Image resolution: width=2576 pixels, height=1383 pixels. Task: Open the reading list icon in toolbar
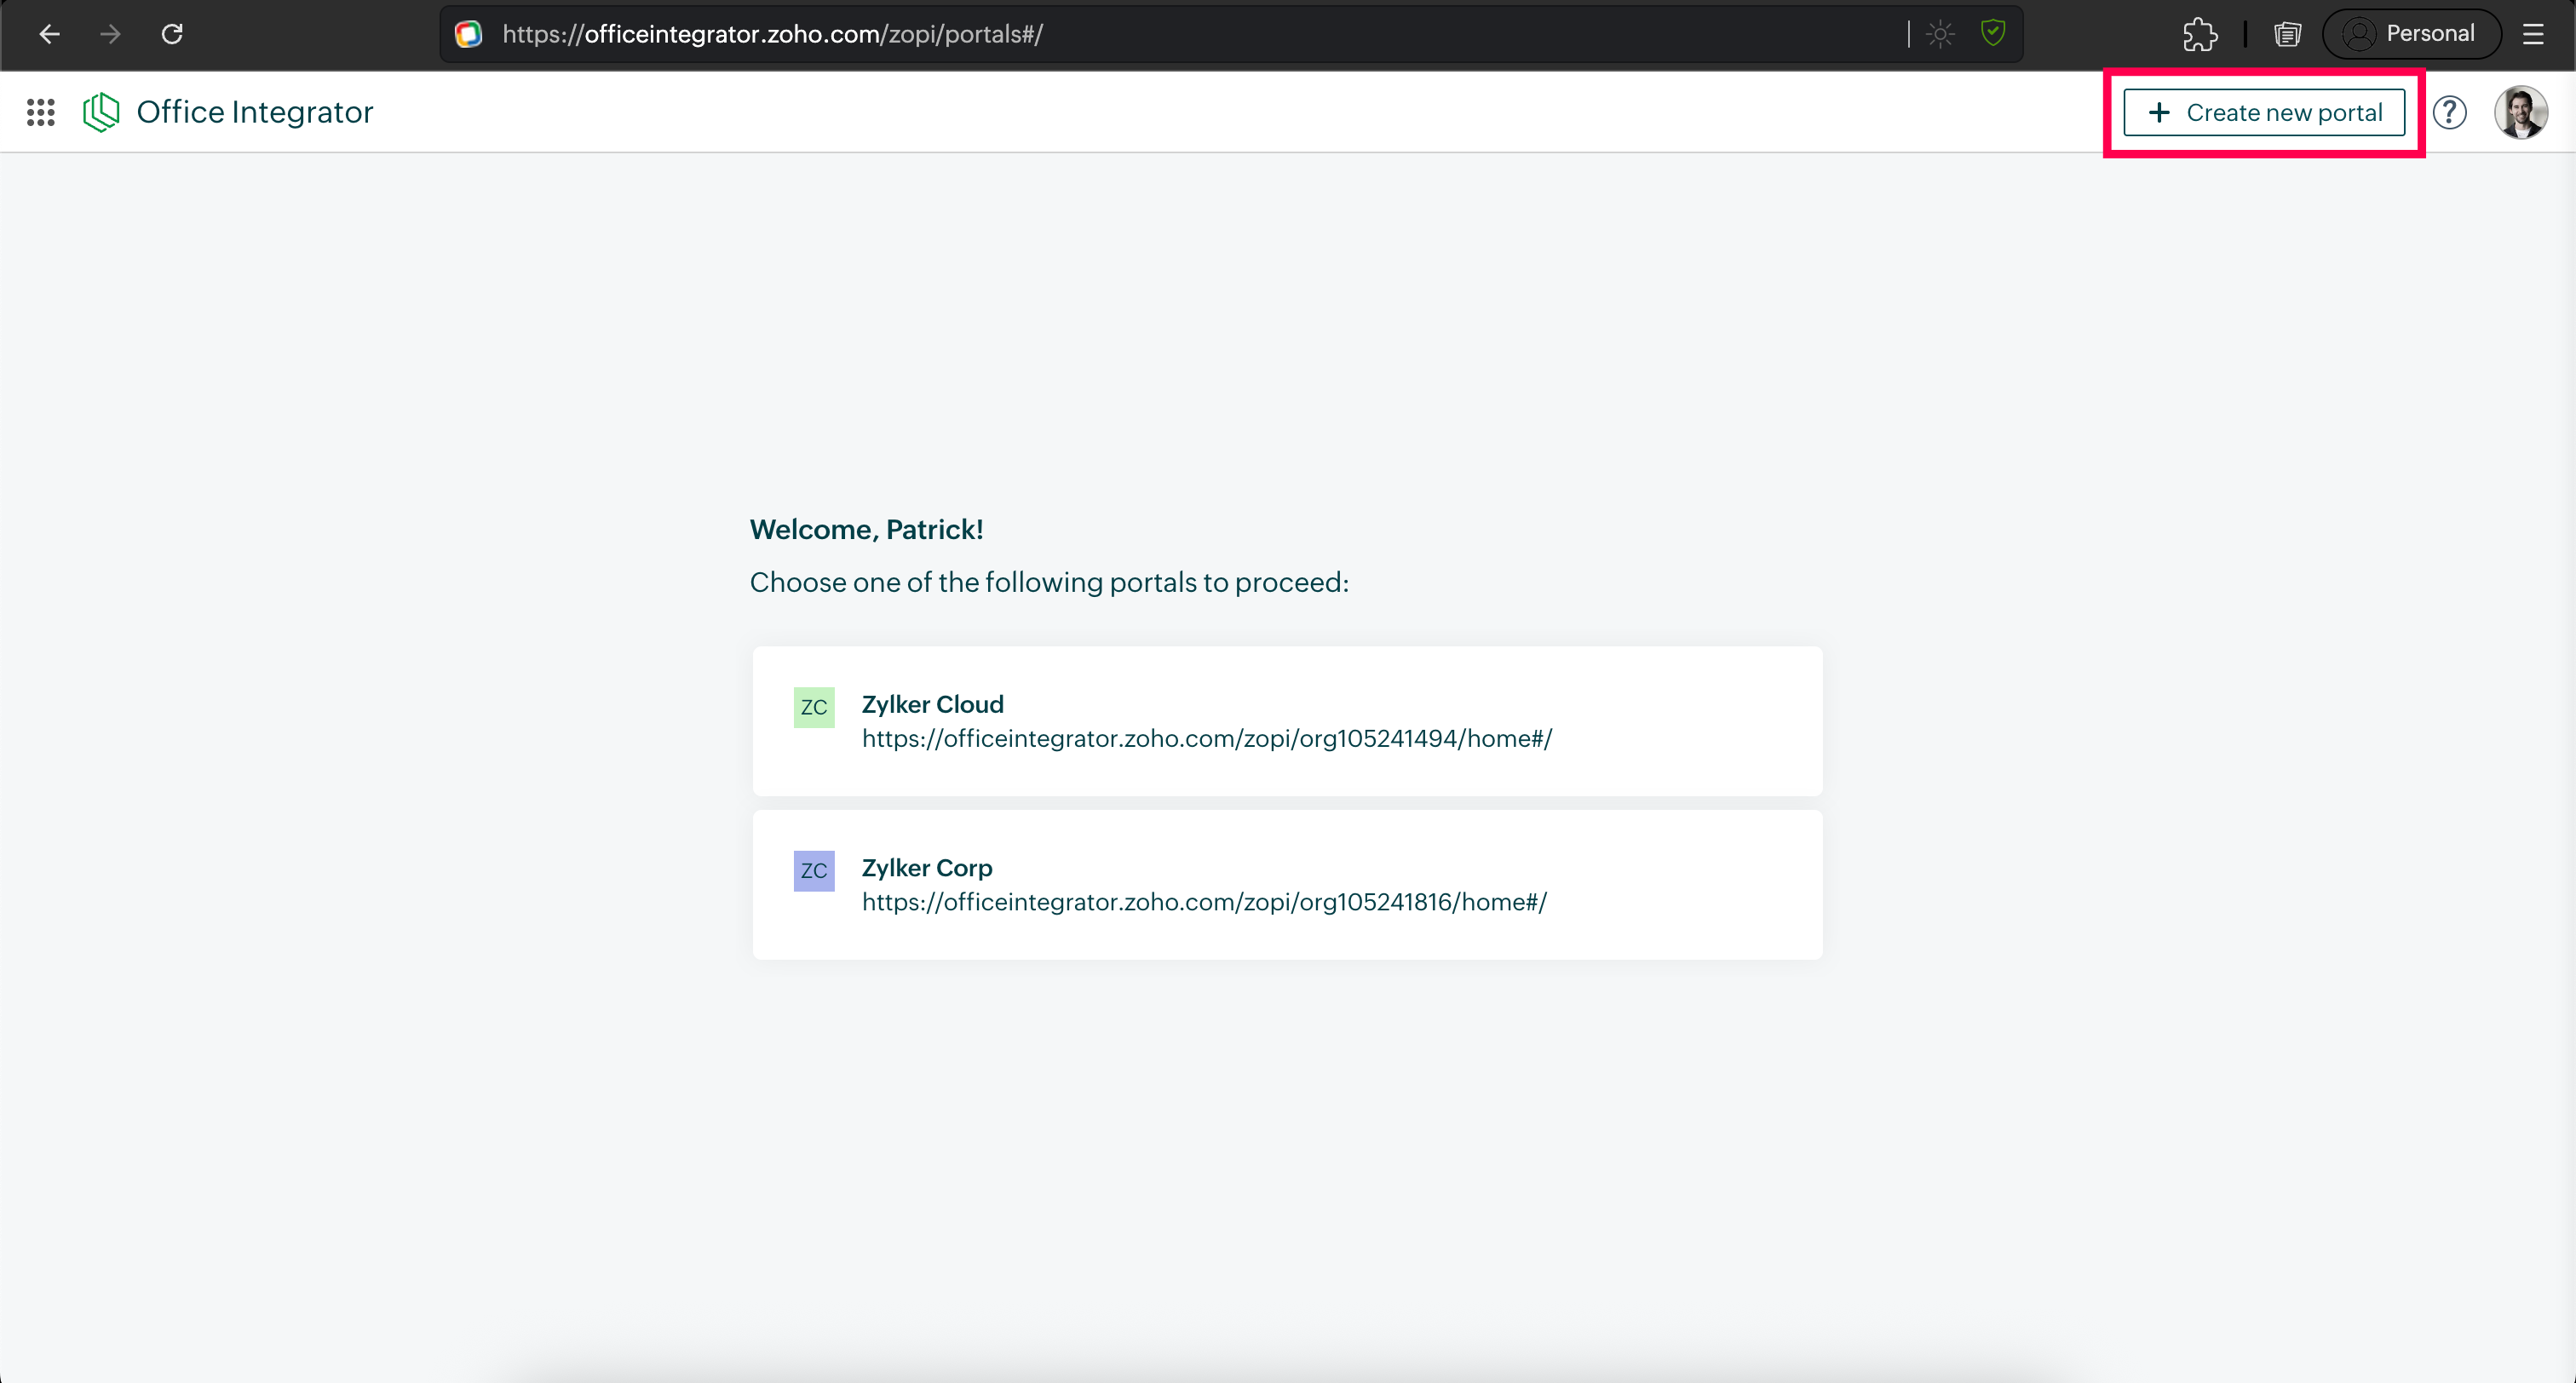click(2287, 34)
